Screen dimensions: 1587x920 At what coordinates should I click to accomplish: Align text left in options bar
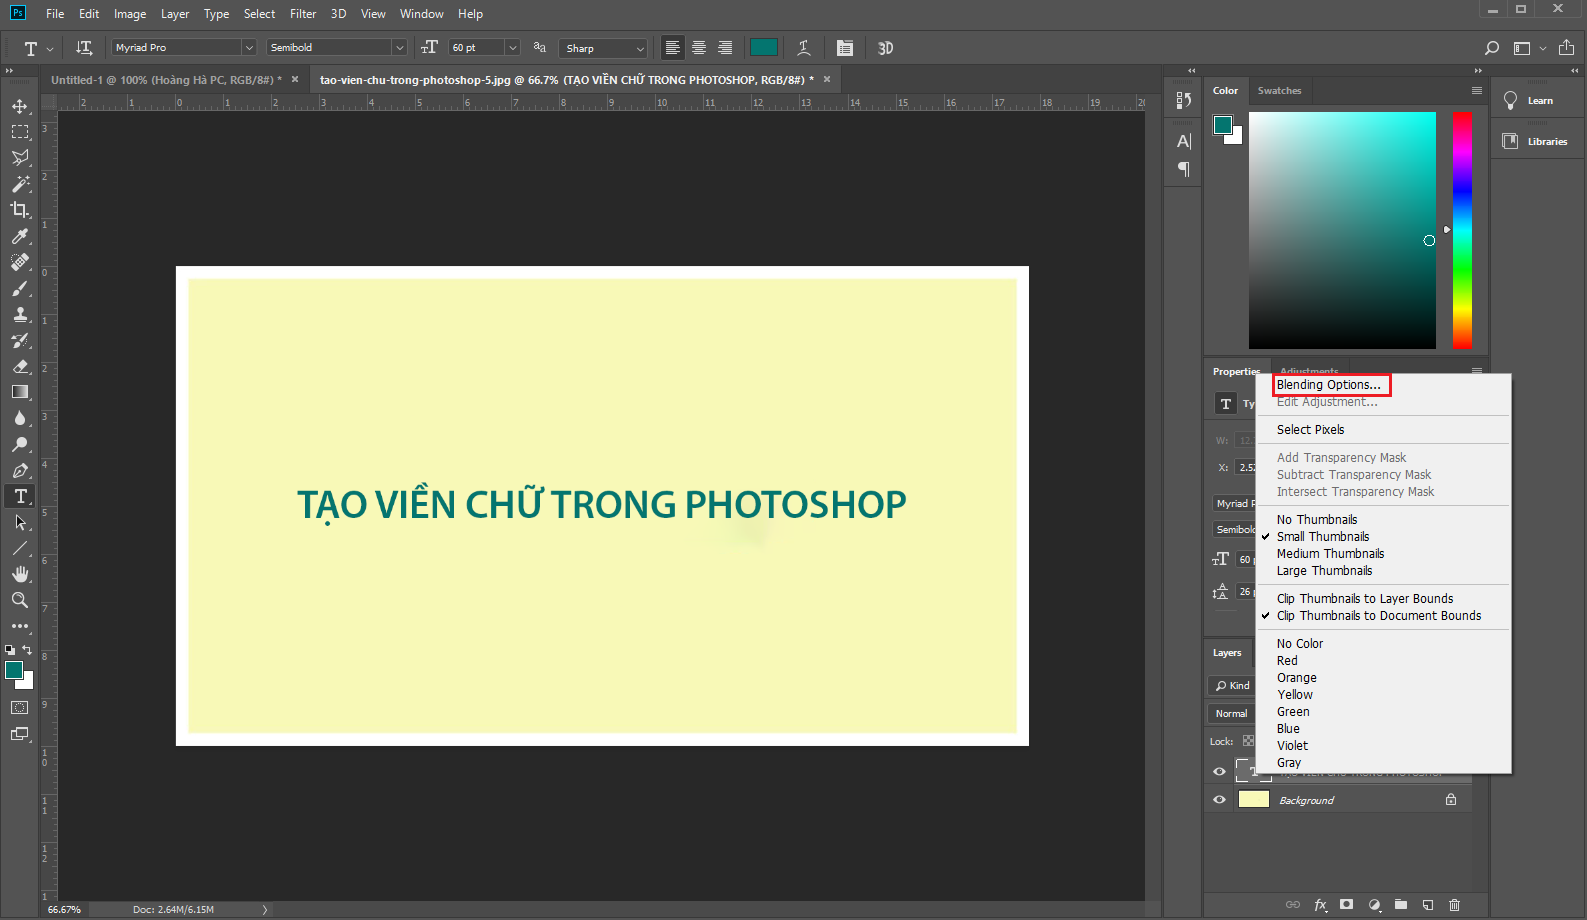point(673,48)
